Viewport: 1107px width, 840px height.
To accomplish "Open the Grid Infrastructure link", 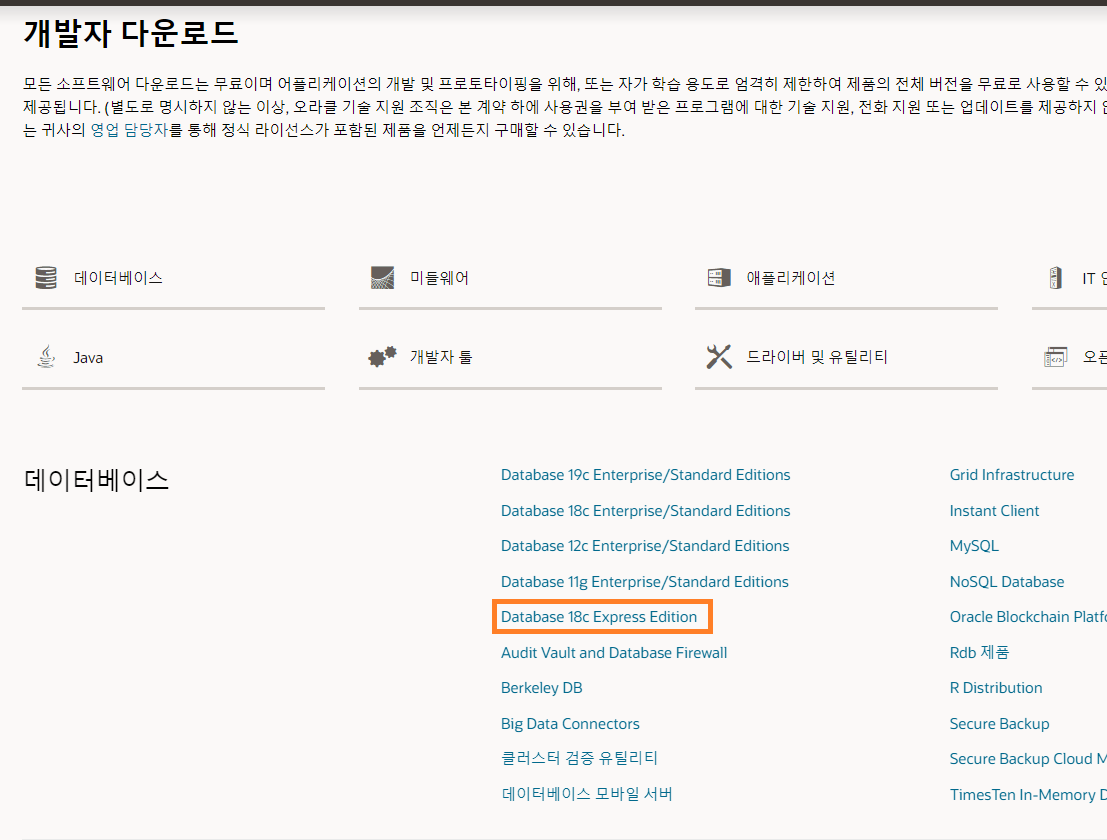I will coord(1012,475).
